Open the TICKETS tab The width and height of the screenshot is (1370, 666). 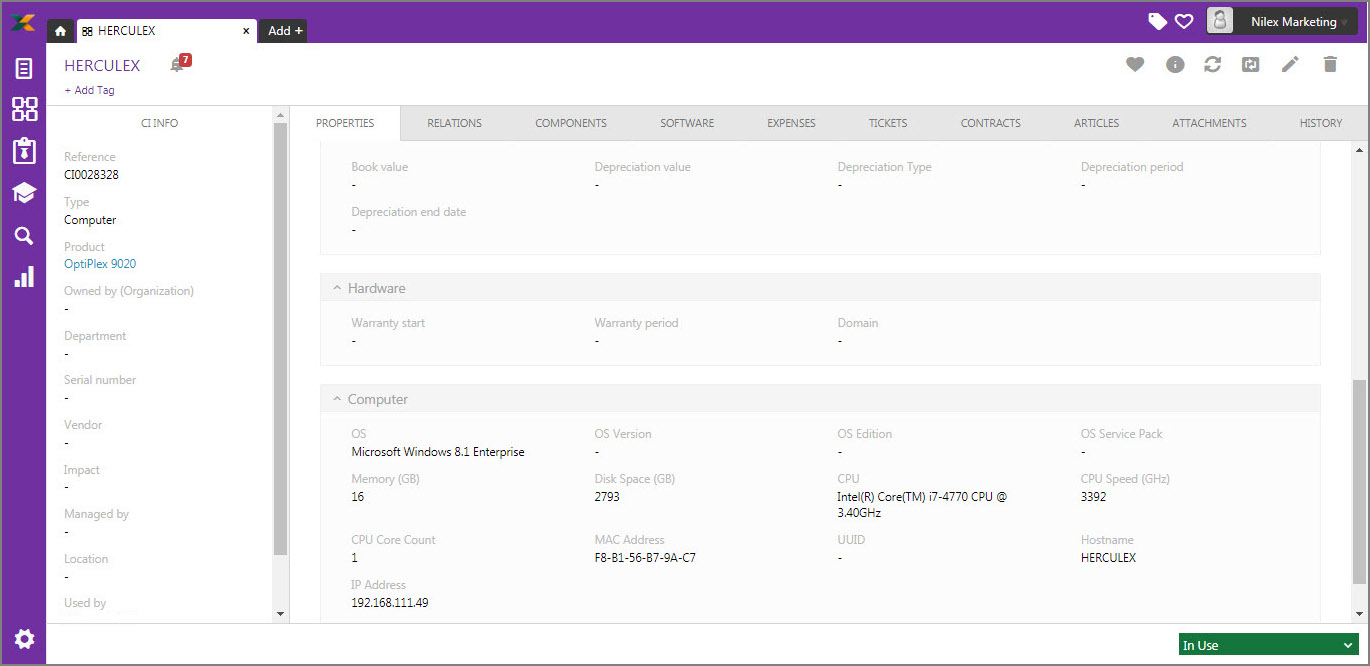[888, 123]
